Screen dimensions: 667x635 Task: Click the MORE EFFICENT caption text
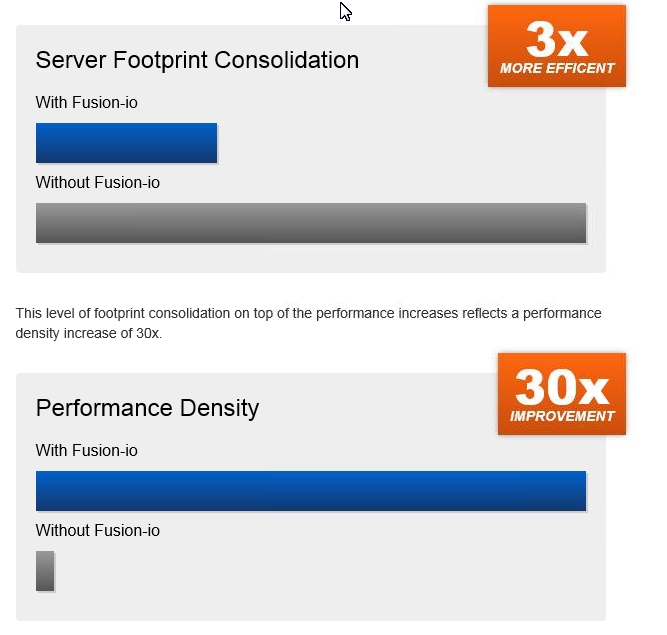[x=557, y=68]
